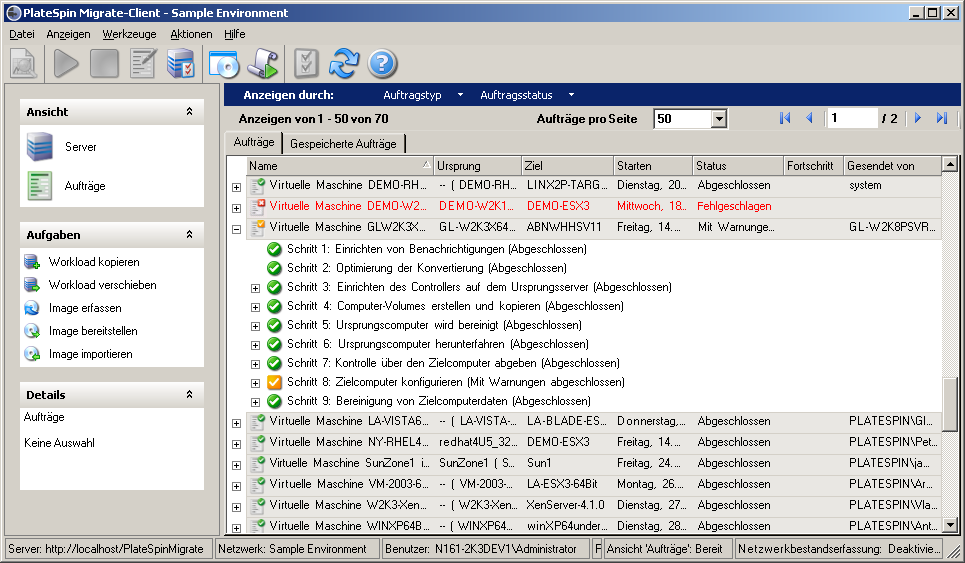Click the Workload kopieren task icon
Image resolution: width=965 pixels, height=563 pixels.
[x=31, y=262]
